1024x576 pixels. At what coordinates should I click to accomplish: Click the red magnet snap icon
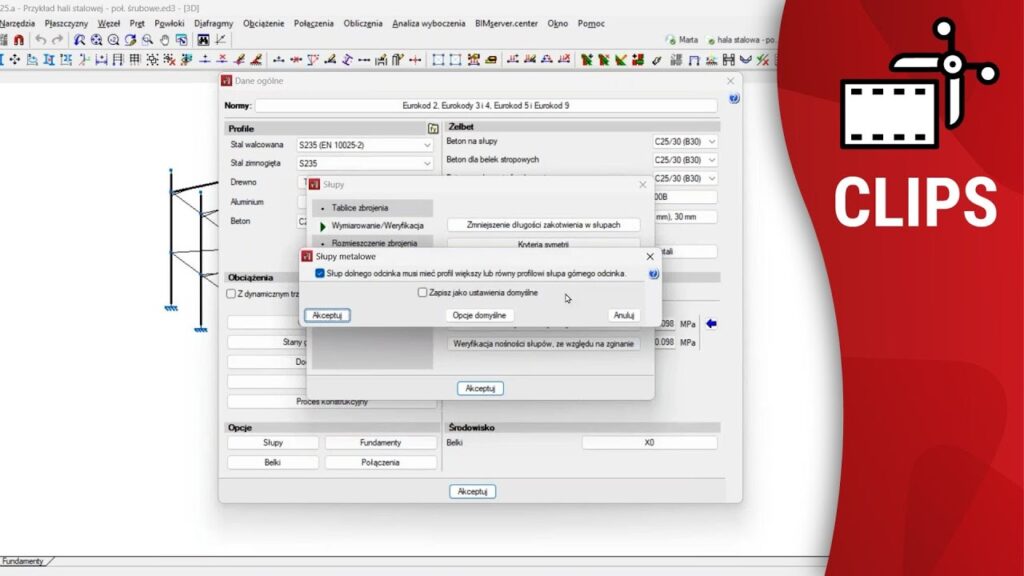[18, 40]
